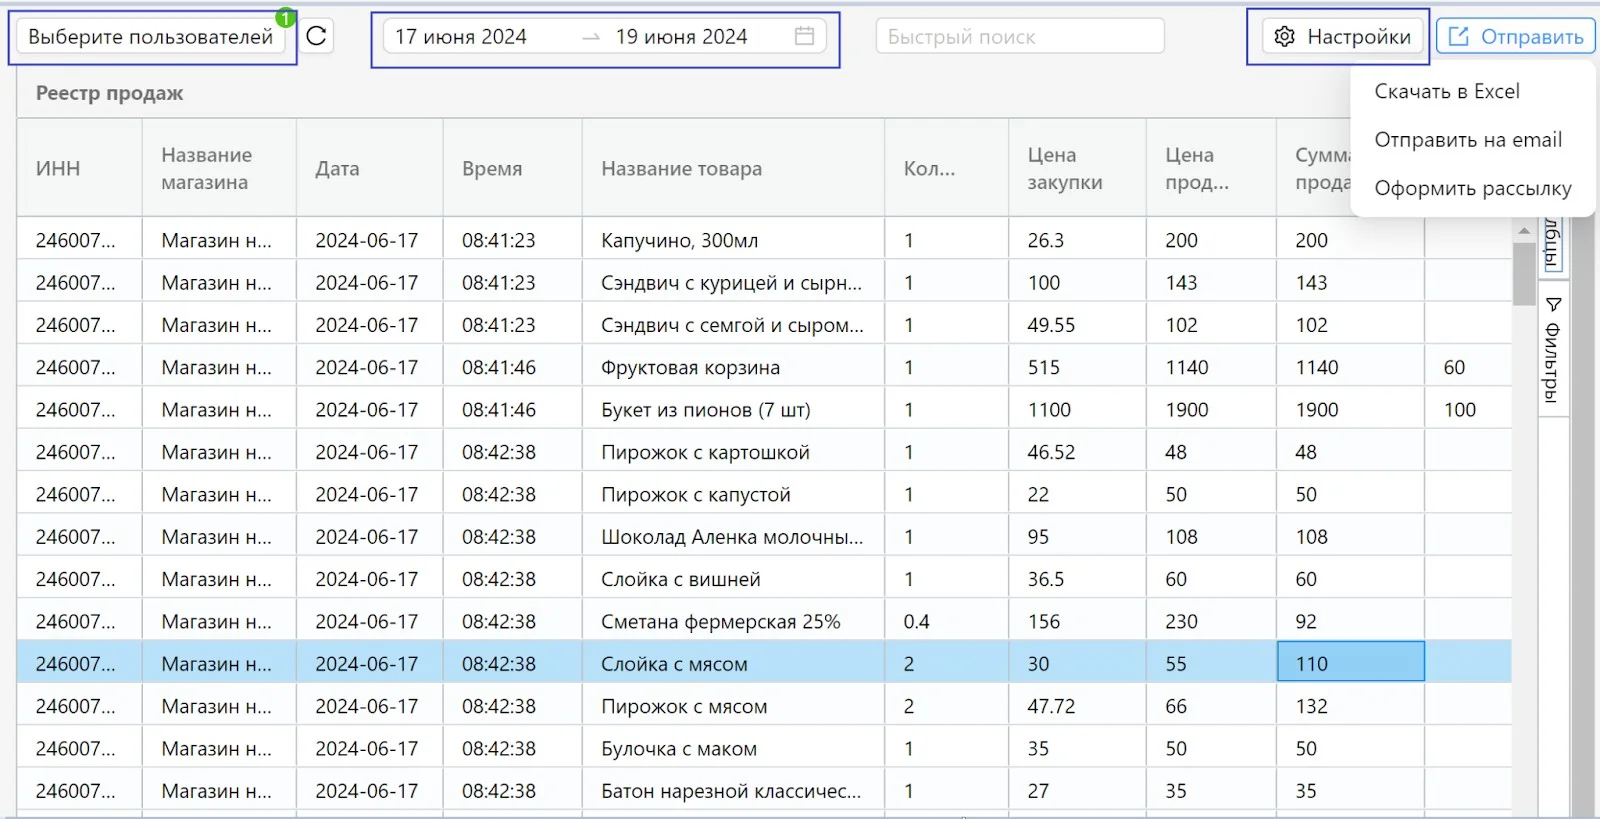The width and height of the screenshot is (1600, 819).
Task: Sort by the Название магазина column header
Action: (x=219, y=168)
